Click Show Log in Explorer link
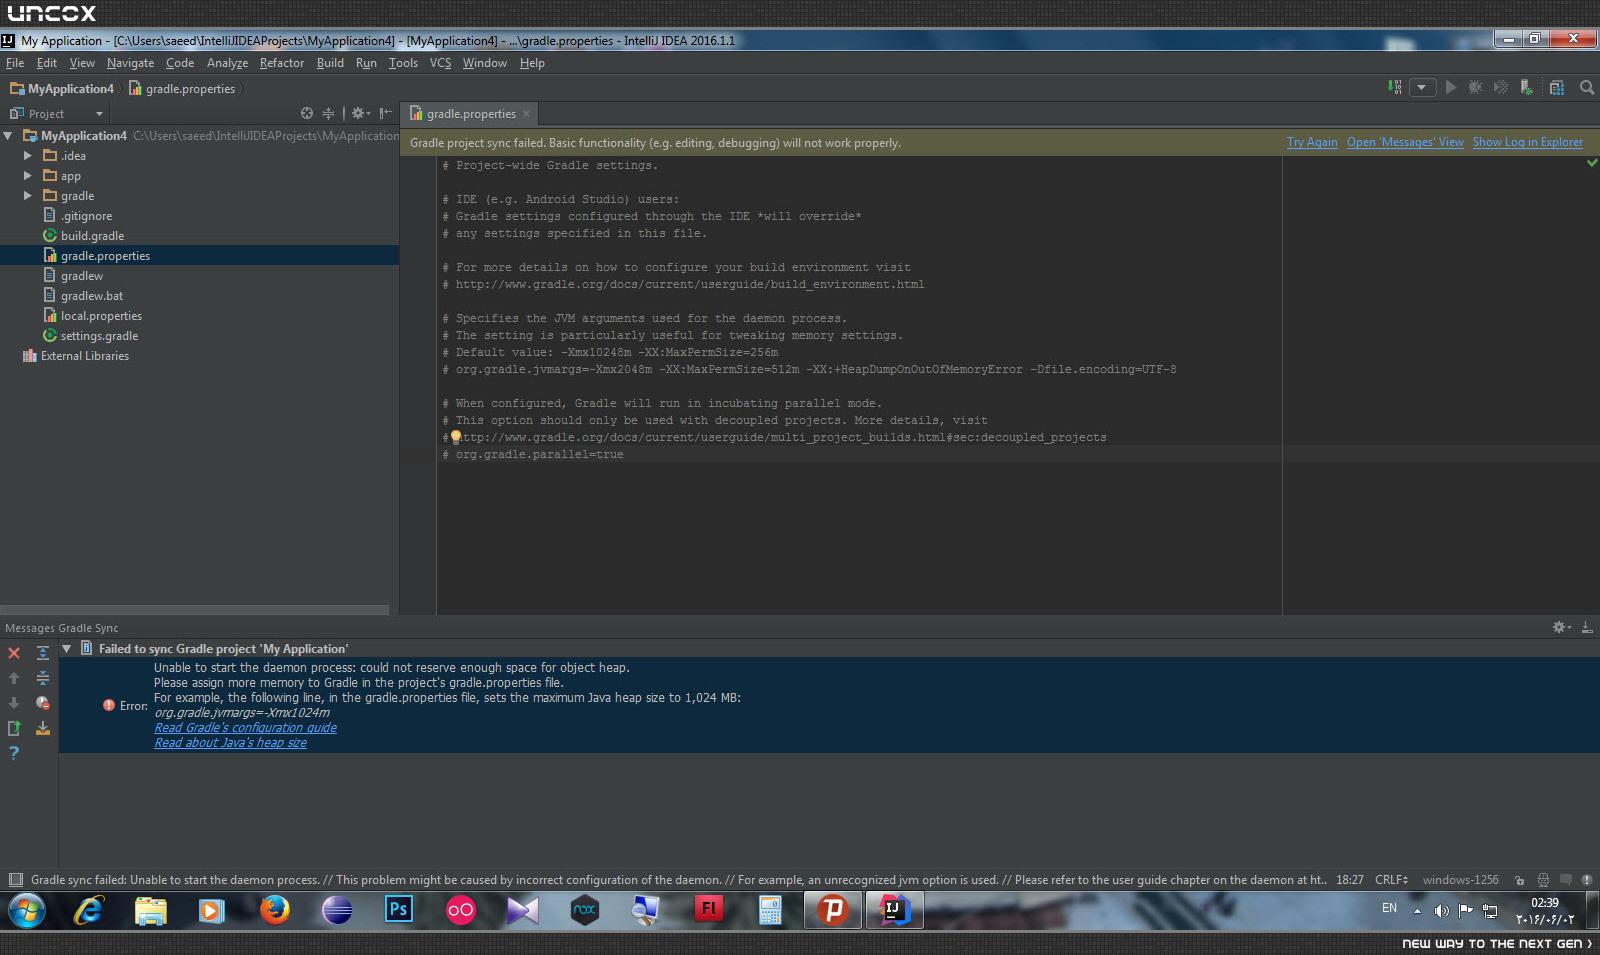 [1528, 142]
